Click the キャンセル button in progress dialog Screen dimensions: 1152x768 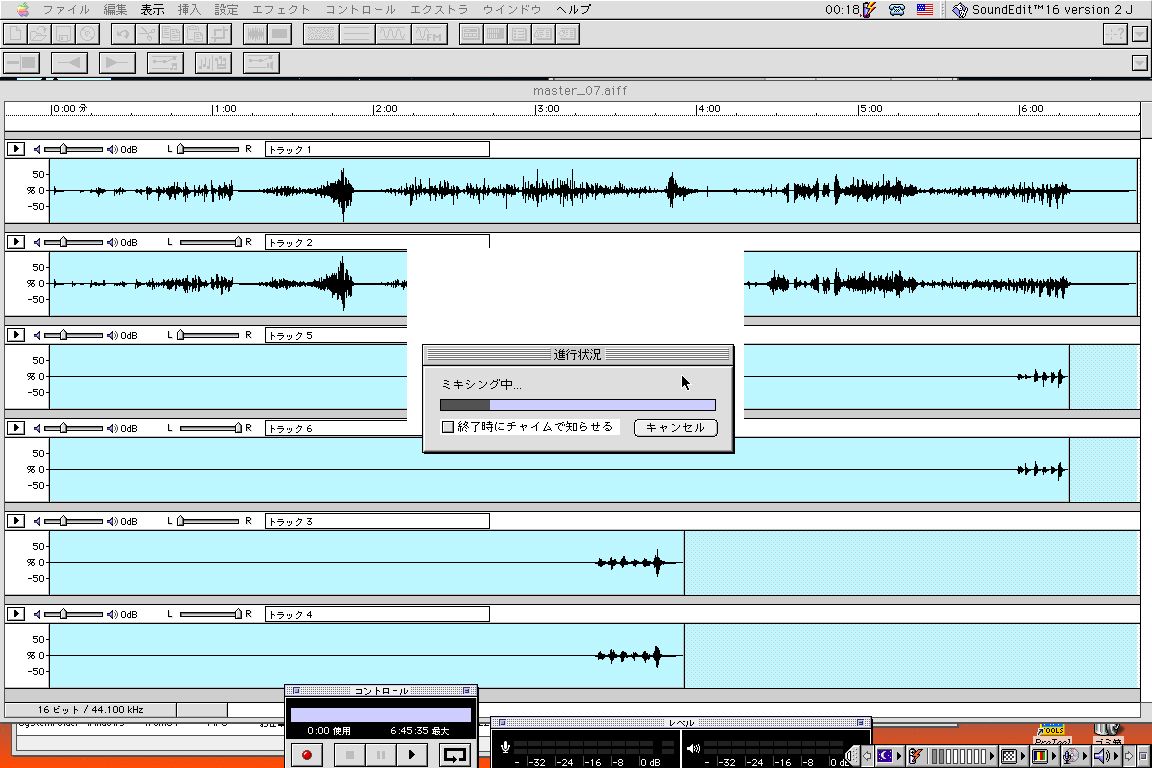coord(675,428)
